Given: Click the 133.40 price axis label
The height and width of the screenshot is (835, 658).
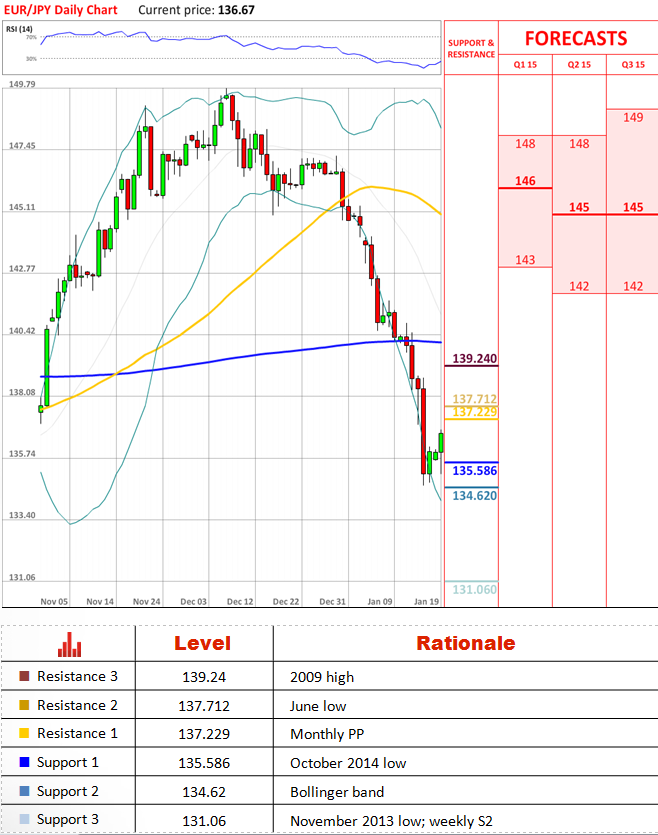Looking at the screenshot, I should point(22,515).
